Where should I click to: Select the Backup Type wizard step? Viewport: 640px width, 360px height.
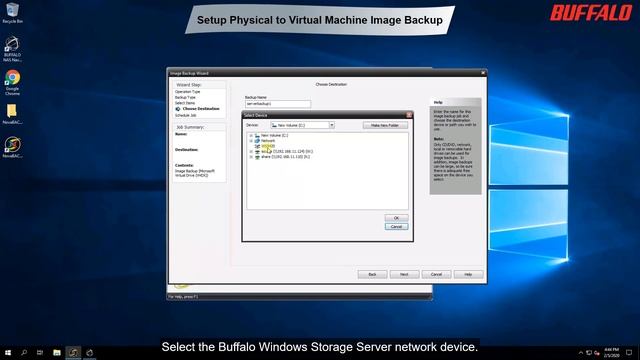185,98
